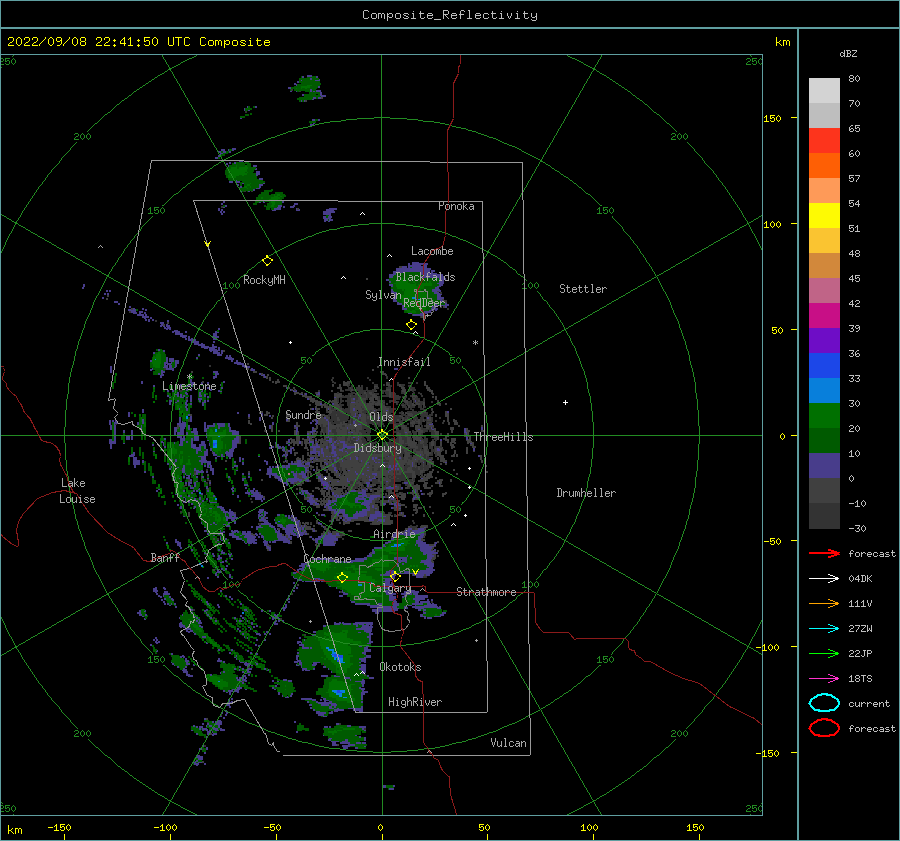Click the Innisfail city label
This screenshot has width=900, height=841.
click(x=404, y=362)
